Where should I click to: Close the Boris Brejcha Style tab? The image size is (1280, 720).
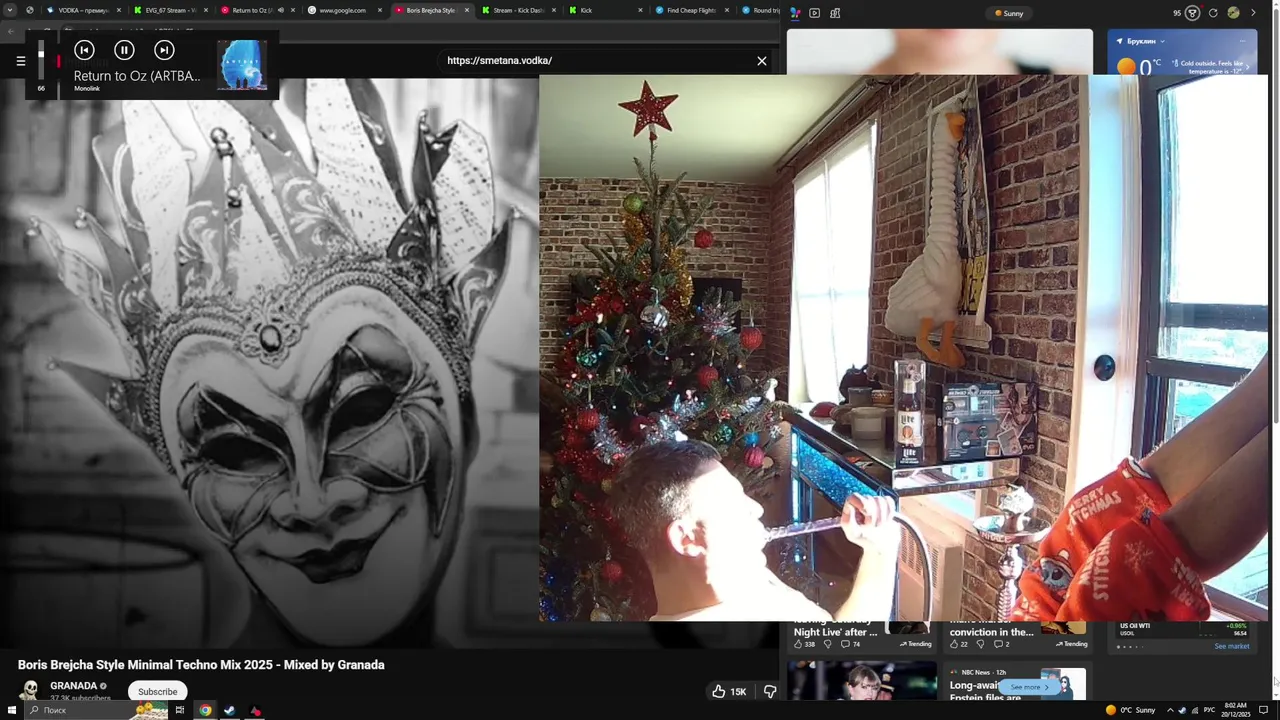[x=466, y=10]
